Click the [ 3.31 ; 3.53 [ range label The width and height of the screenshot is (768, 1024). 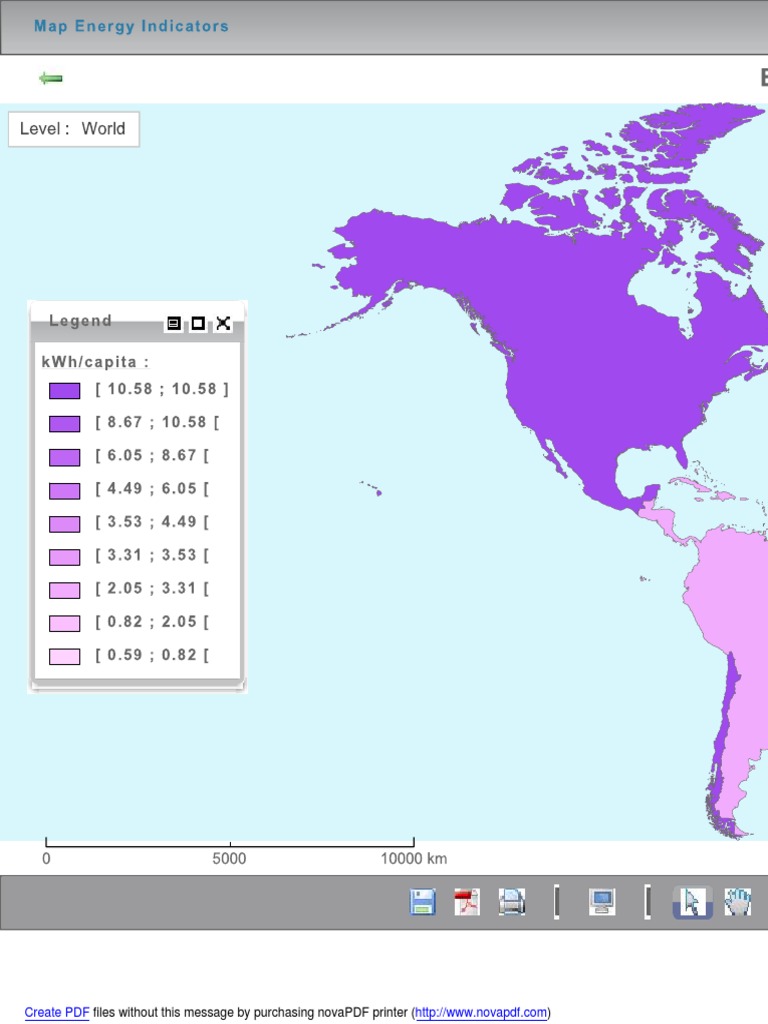point(152,555)
